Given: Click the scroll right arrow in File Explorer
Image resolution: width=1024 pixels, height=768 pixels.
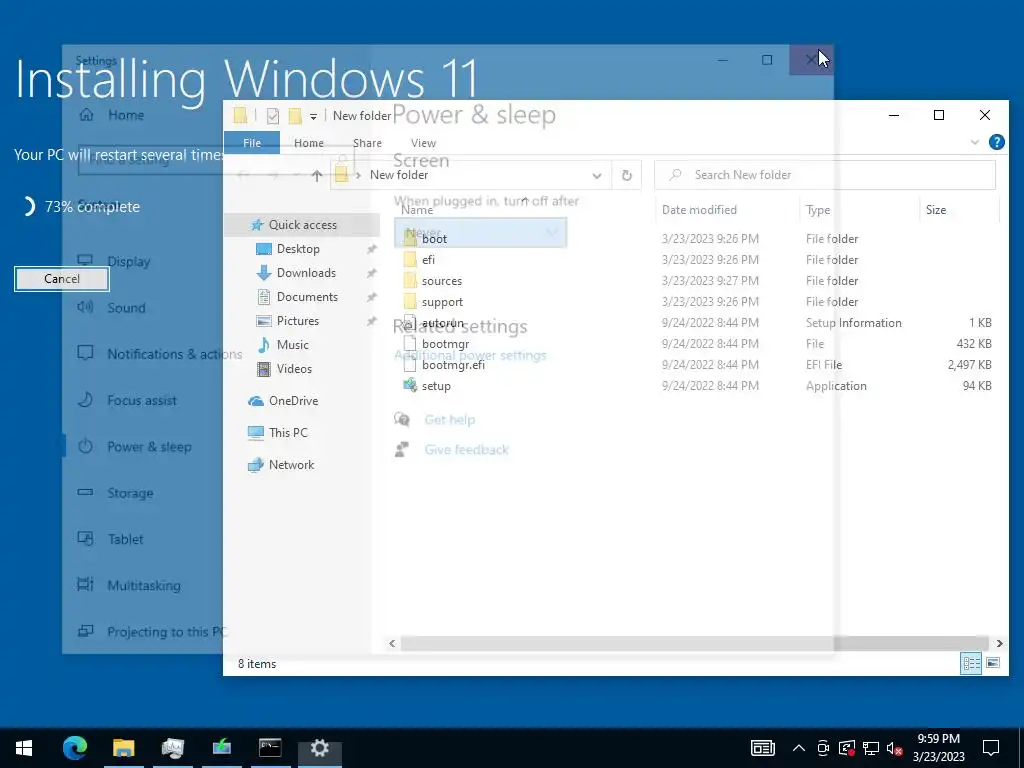Looking at the screenshot, I should [999, 643].
